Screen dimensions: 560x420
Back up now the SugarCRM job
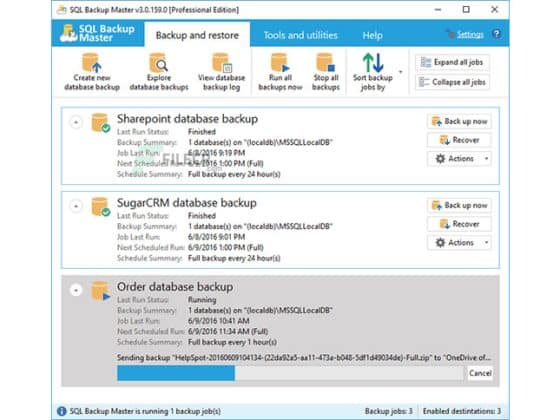click(459, 205)
